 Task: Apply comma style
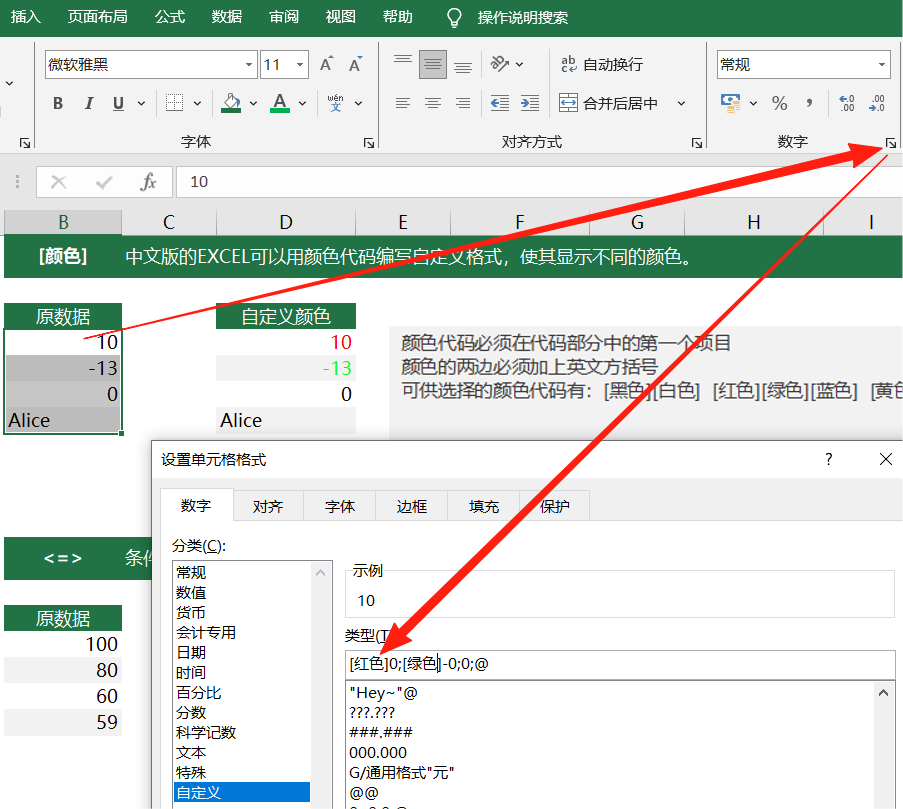[810, 104]
